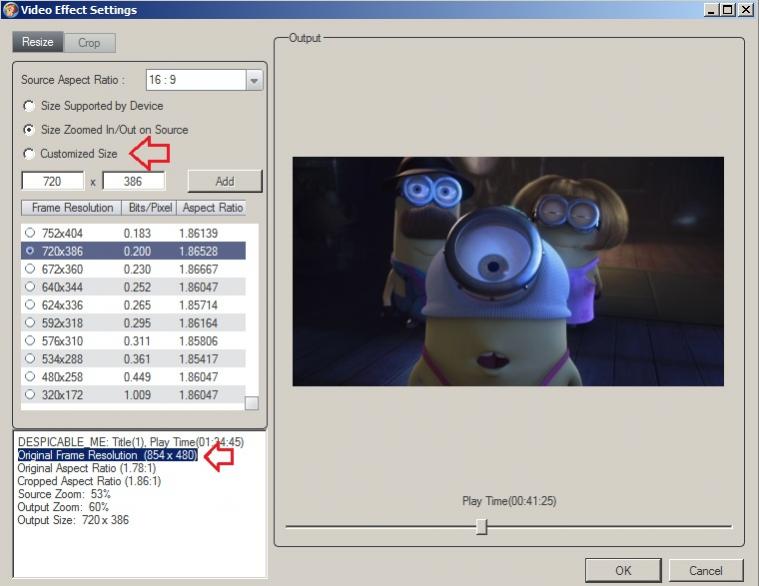Click the Video Effect Settings title icon
Viewport: 759px width, 586px height.
(x=10, y=10)
